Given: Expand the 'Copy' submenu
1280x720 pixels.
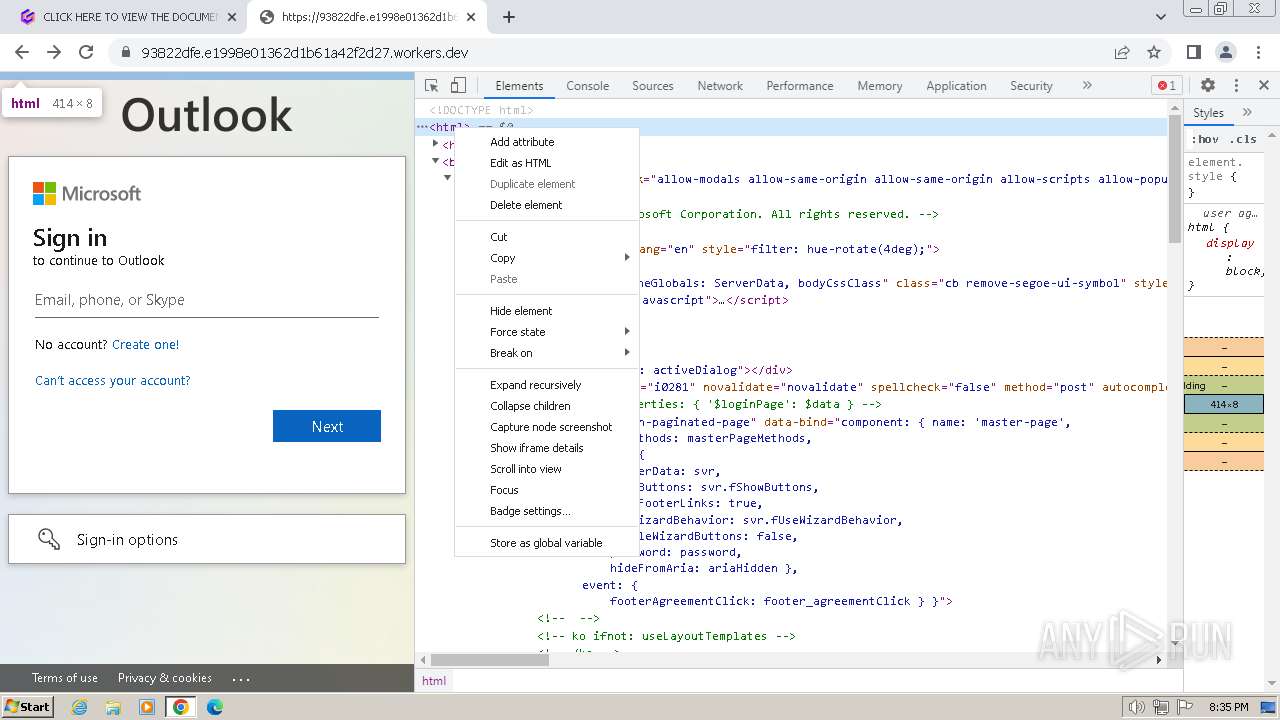Looking at the screenshot, I should [x=547, y=258].
